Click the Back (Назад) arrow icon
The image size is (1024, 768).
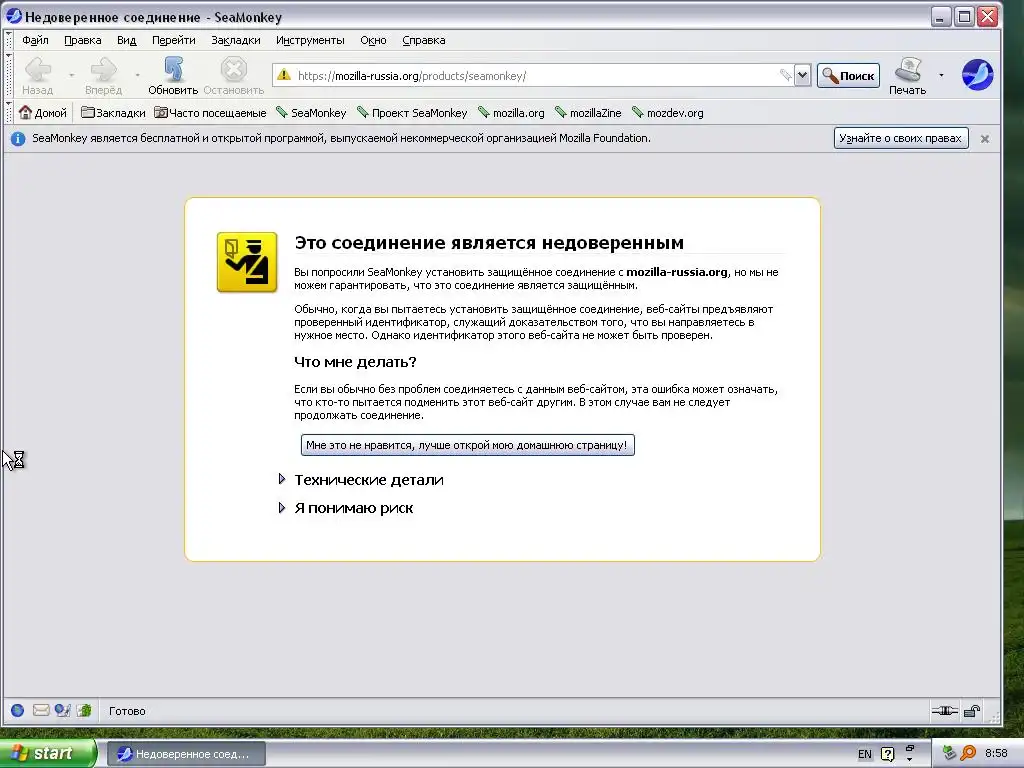(x=39, y=70)
